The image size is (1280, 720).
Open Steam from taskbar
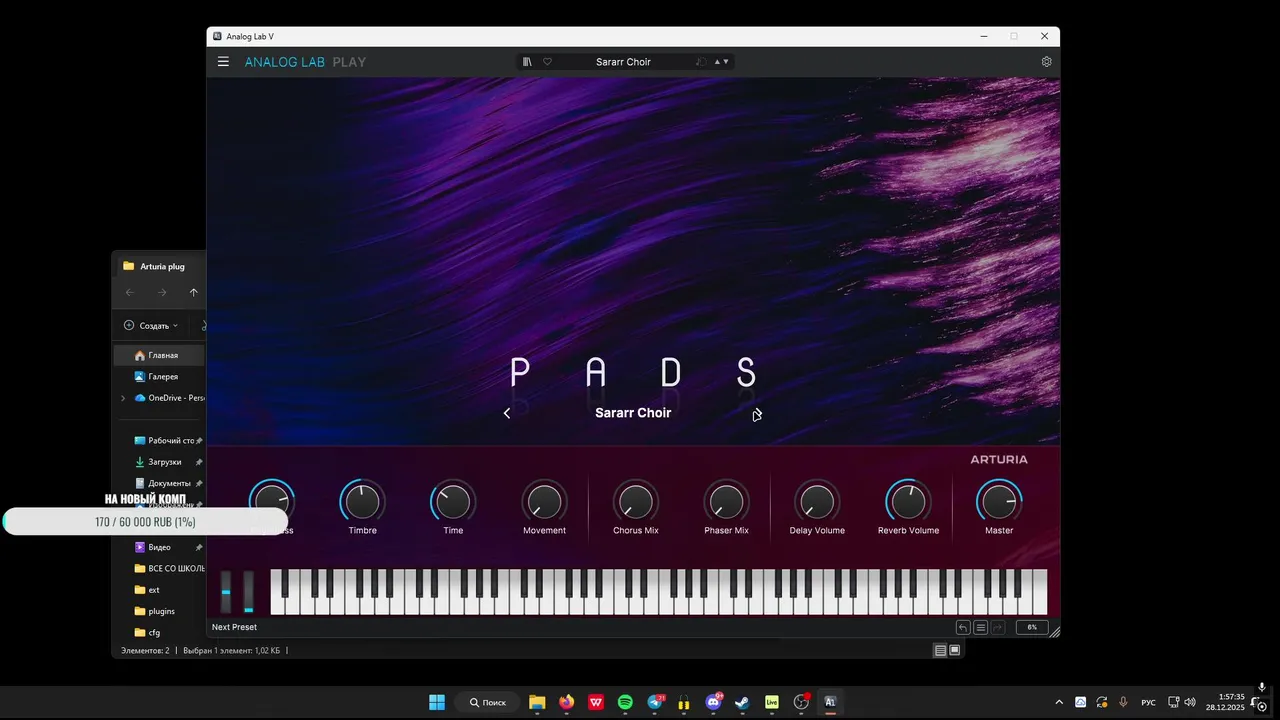click(742, 702)
